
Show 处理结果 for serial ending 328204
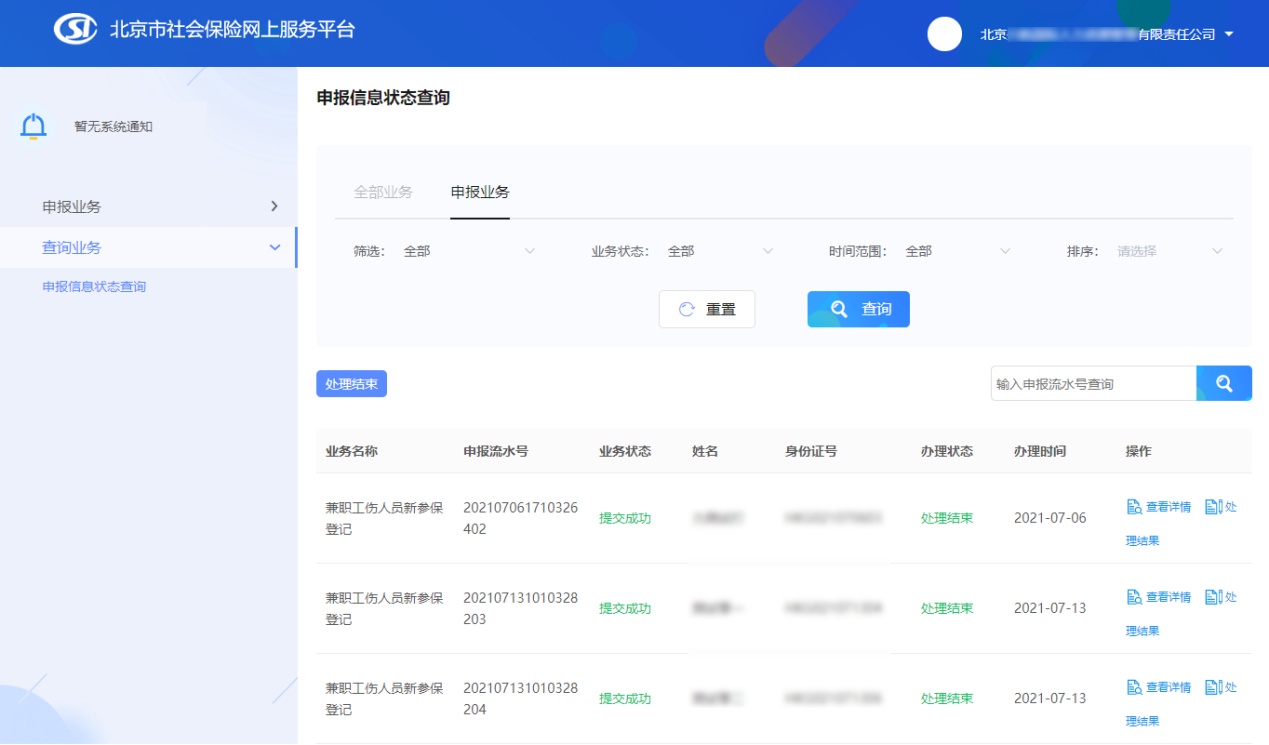(1220, 687)
